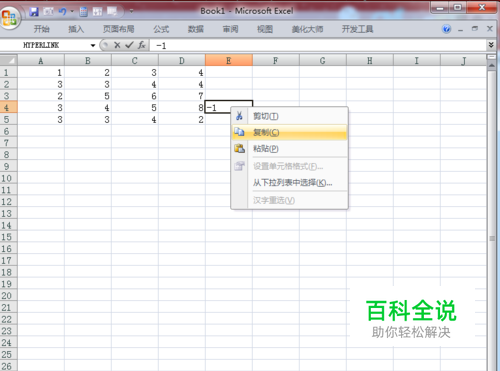Viewport: 500px width, 371px height.
Task: Select row 1 header
Action: click(x=9, y=72)
